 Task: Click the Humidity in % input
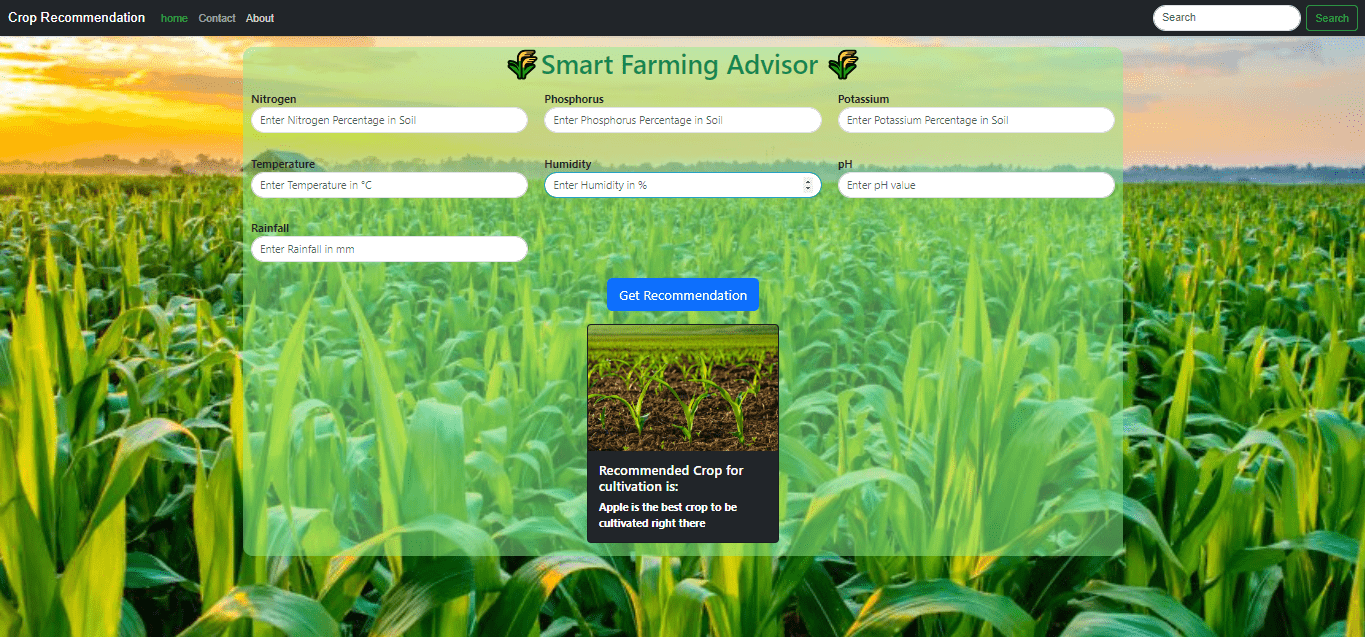[683, 185]
